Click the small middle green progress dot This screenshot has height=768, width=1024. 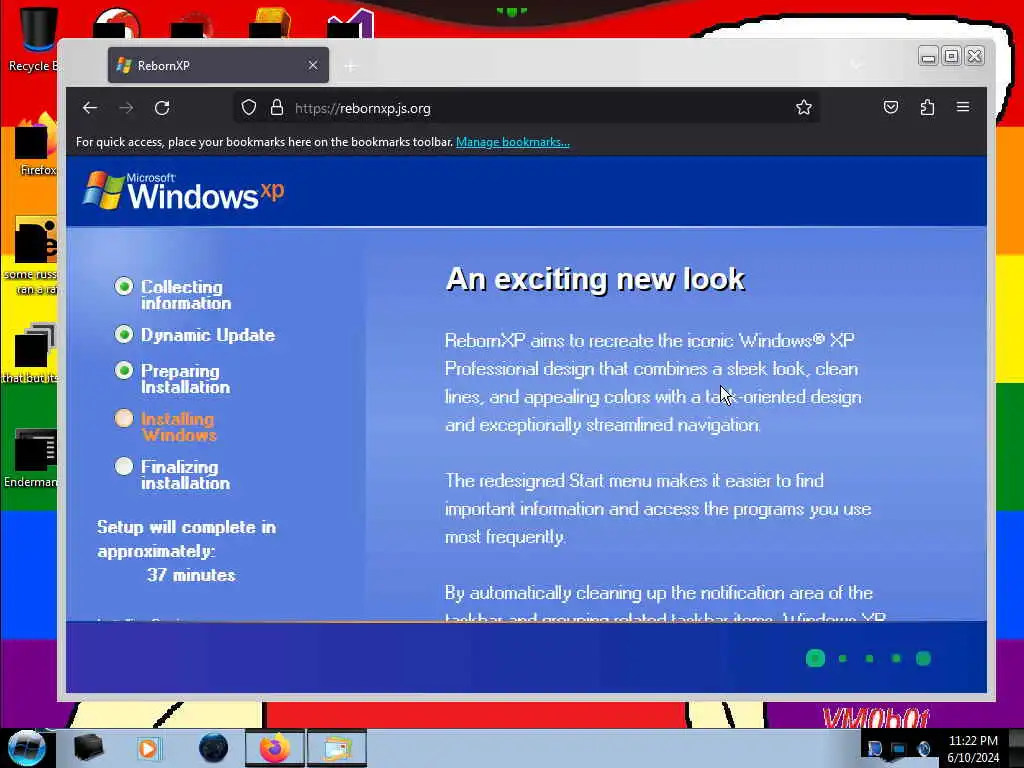pos(869,658)
